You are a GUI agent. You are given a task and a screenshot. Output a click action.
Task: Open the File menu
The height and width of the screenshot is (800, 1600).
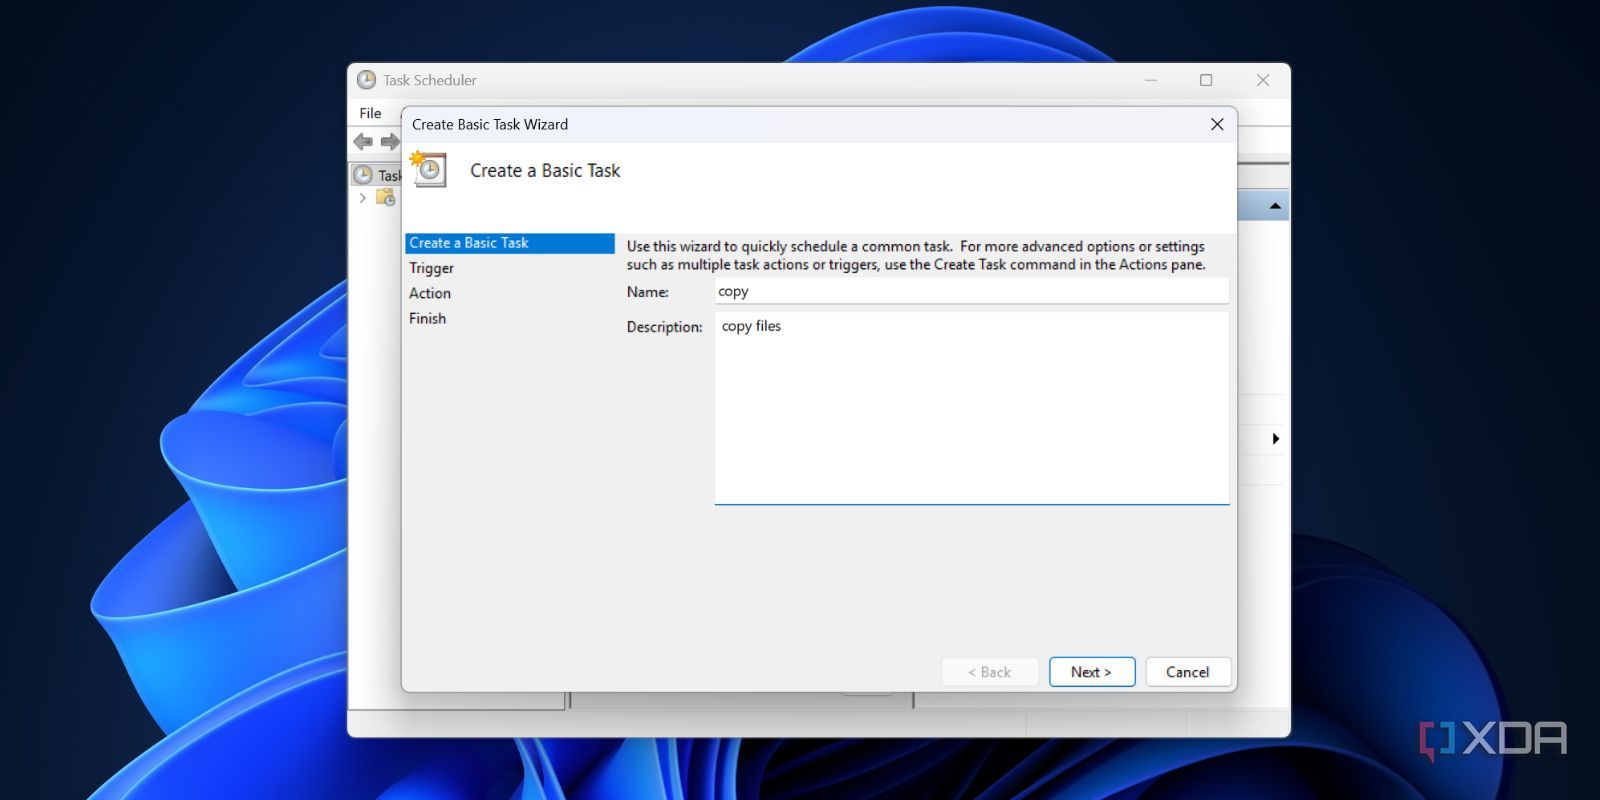370,113
